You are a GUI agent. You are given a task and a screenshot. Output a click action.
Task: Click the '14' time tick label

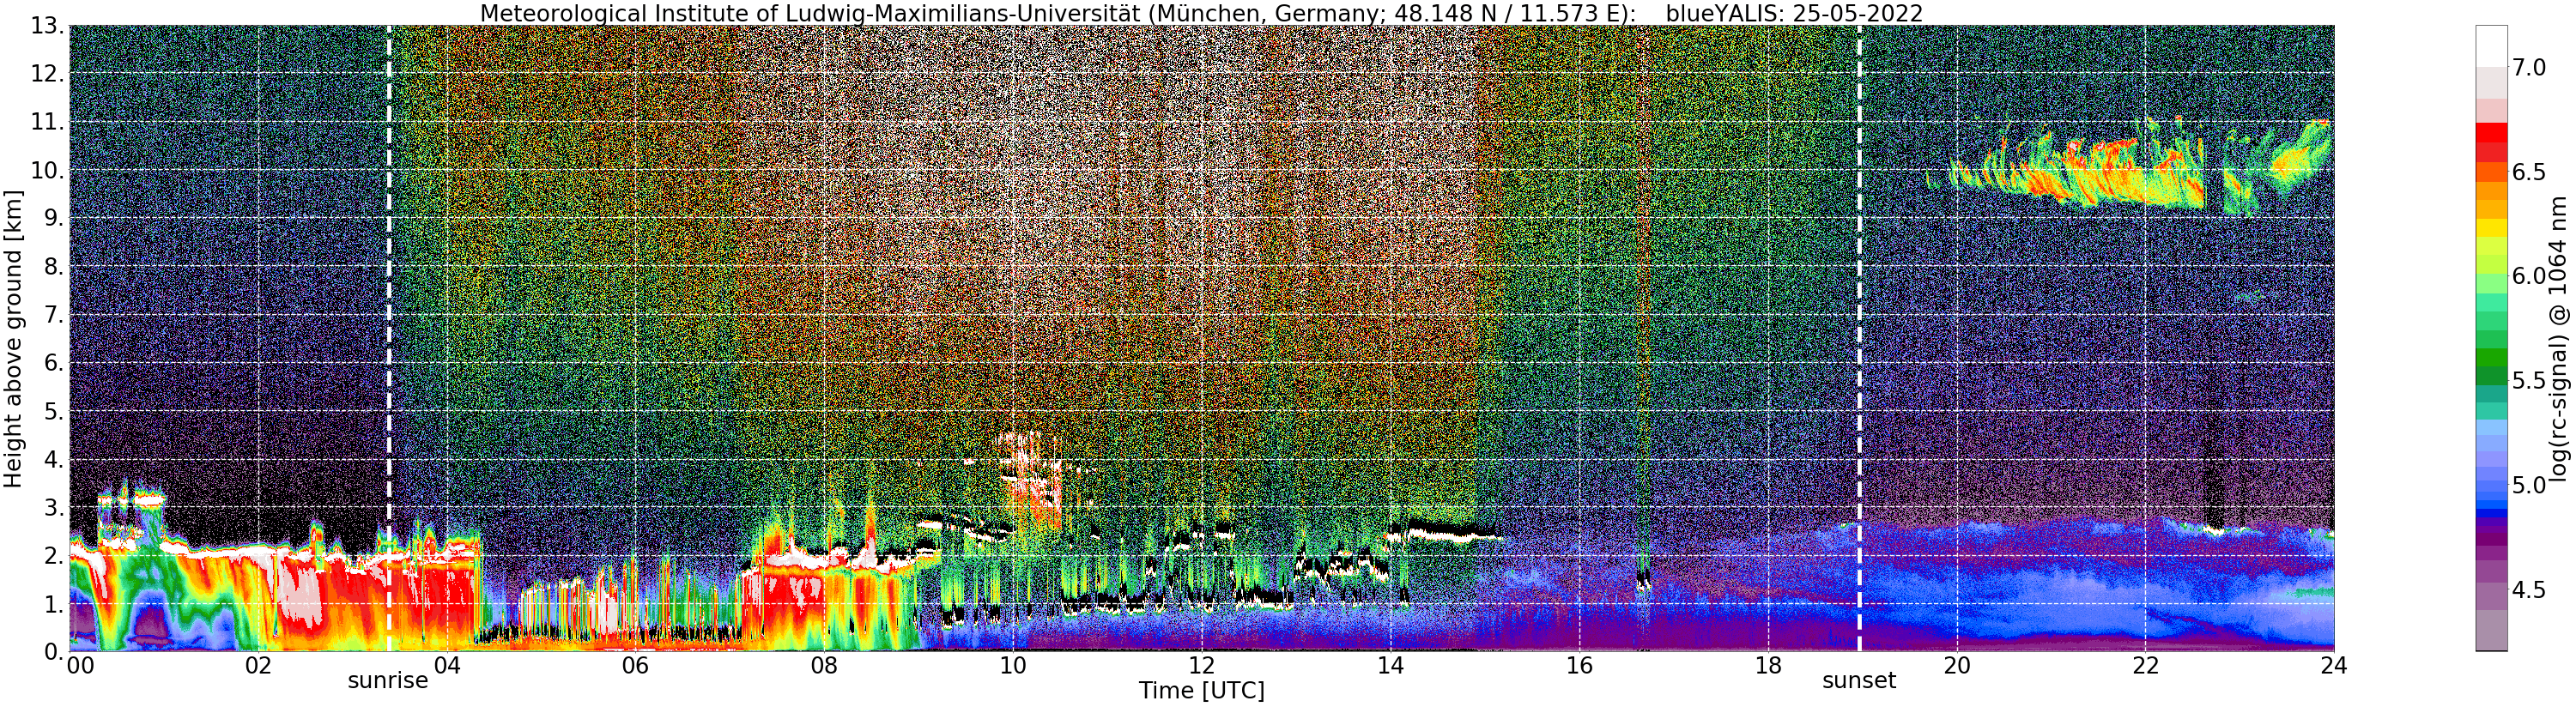1390,665
